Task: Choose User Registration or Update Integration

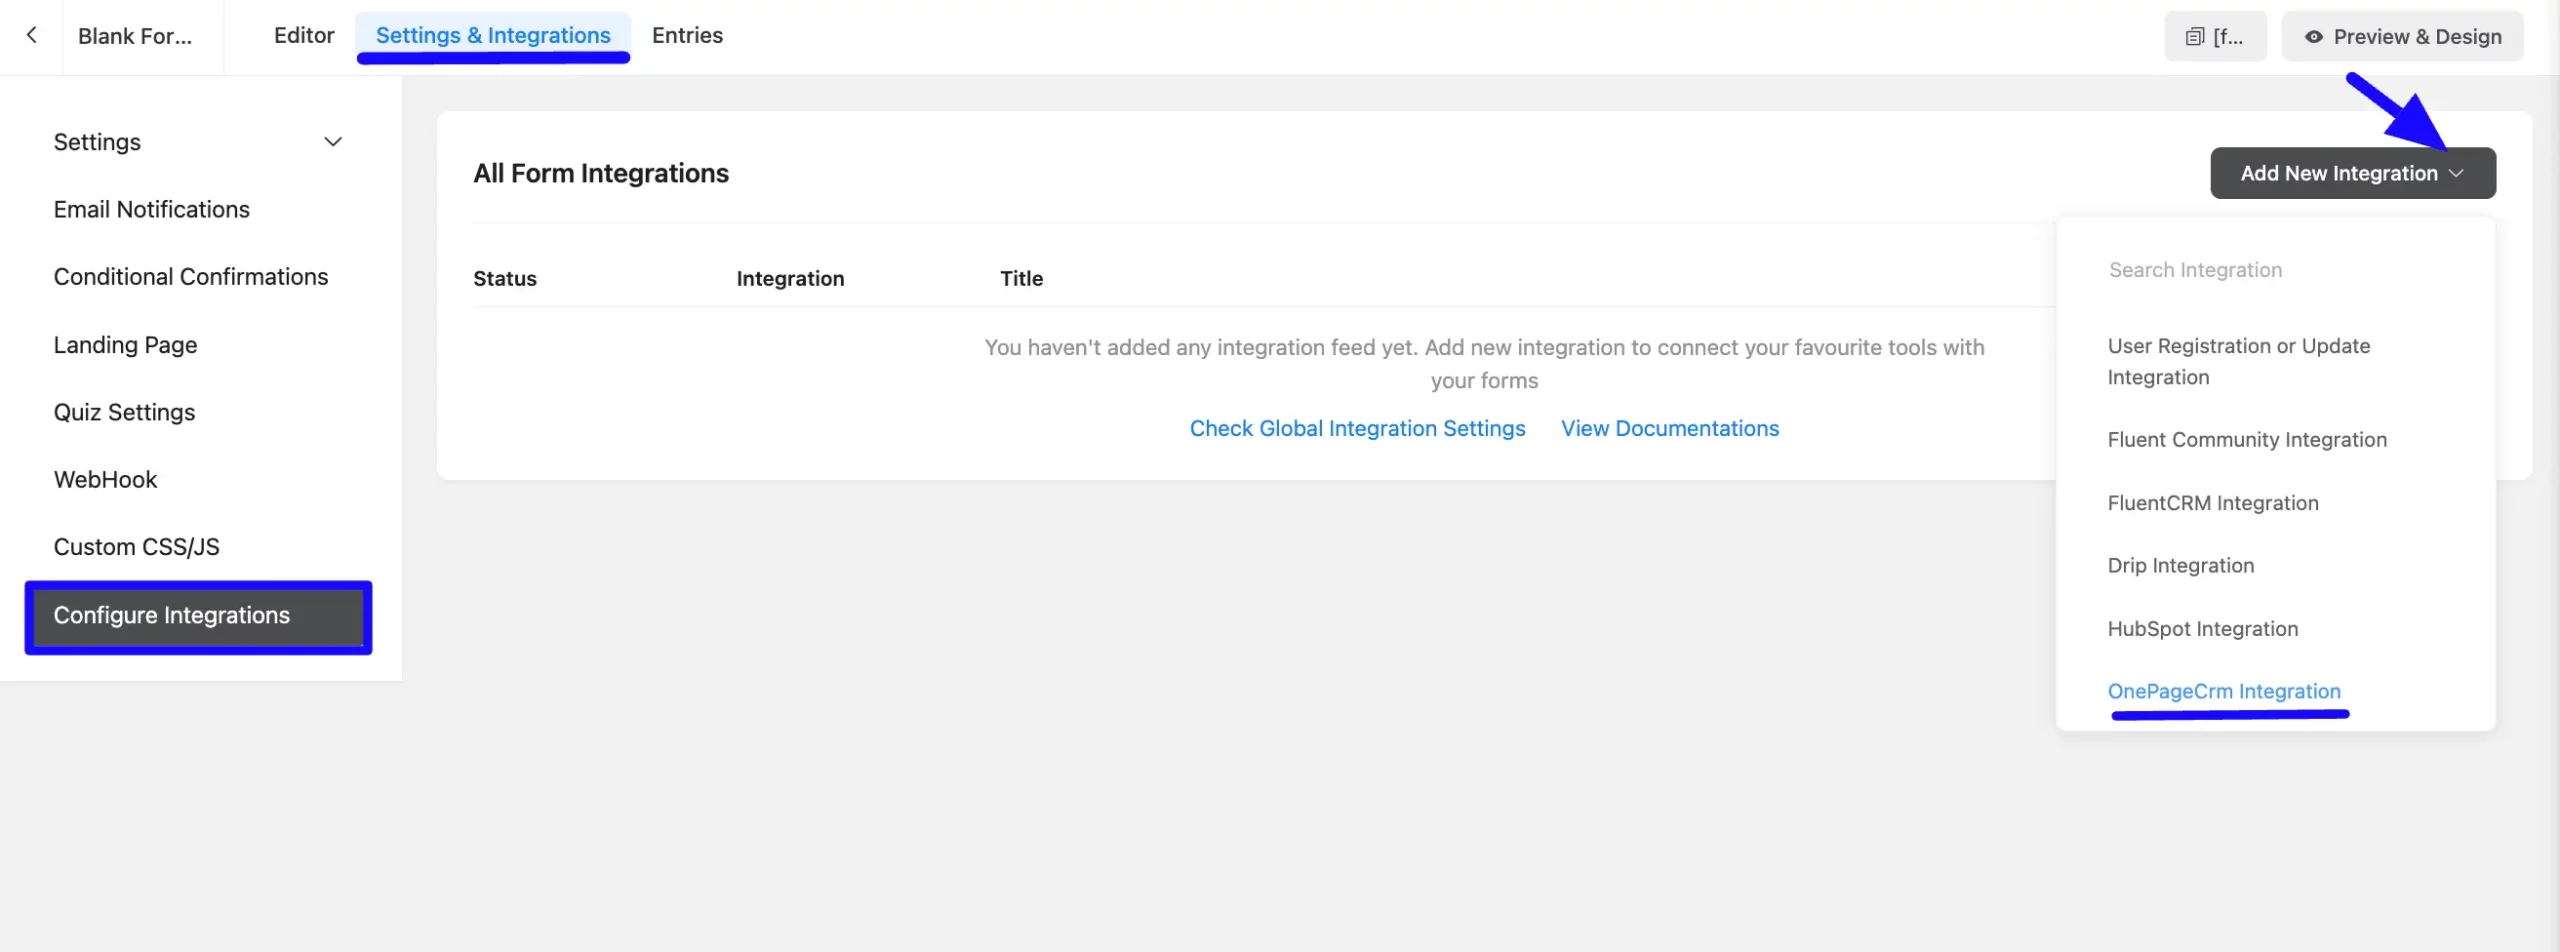Action: coord(2239,360)
